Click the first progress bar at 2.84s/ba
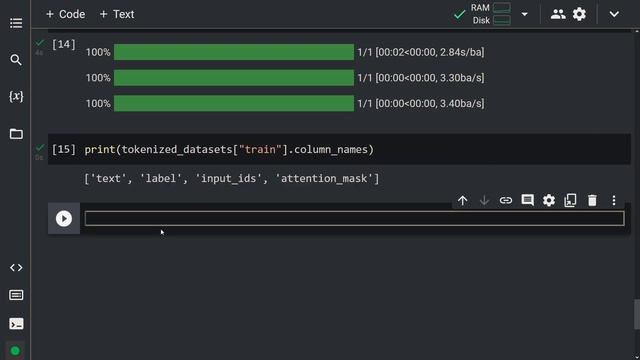 [234, 52]
